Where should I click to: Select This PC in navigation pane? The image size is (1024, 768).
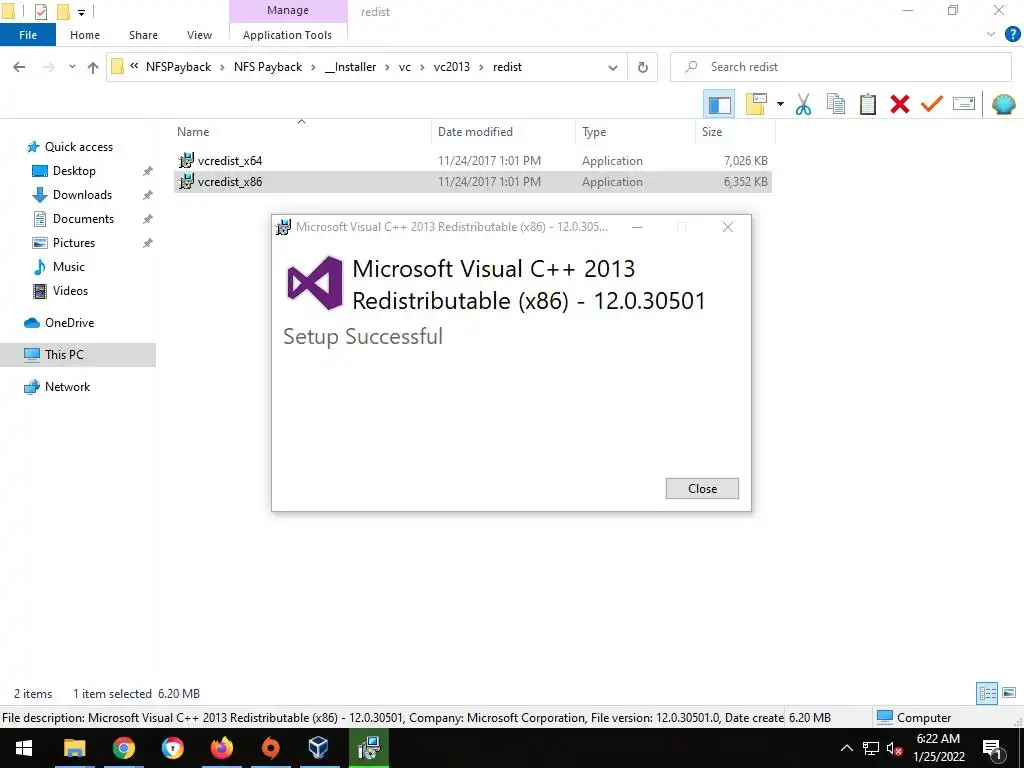click(78, 355)
